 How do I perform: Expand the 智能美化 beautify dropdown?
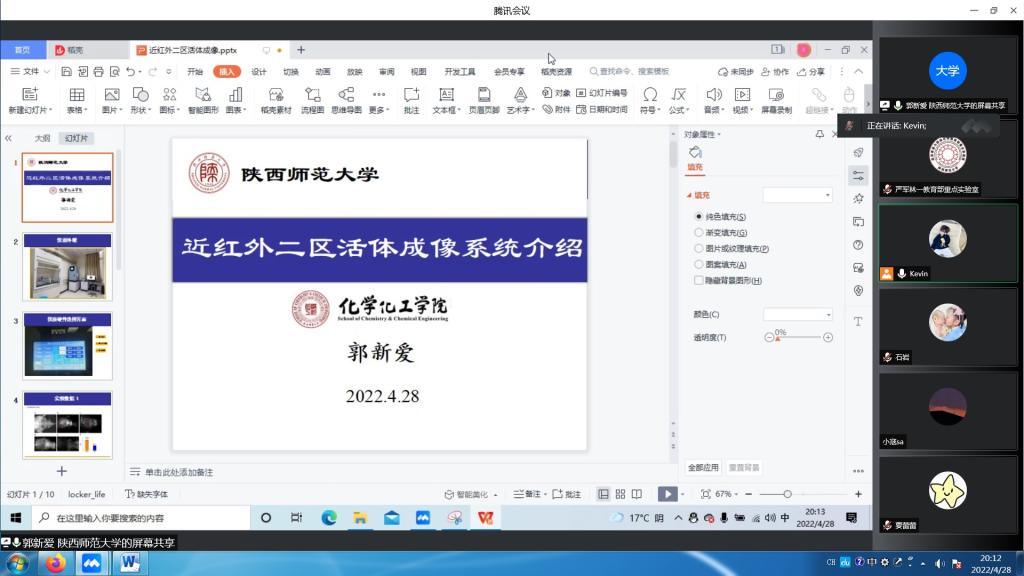pyautogui.click(x=496, y=495)
